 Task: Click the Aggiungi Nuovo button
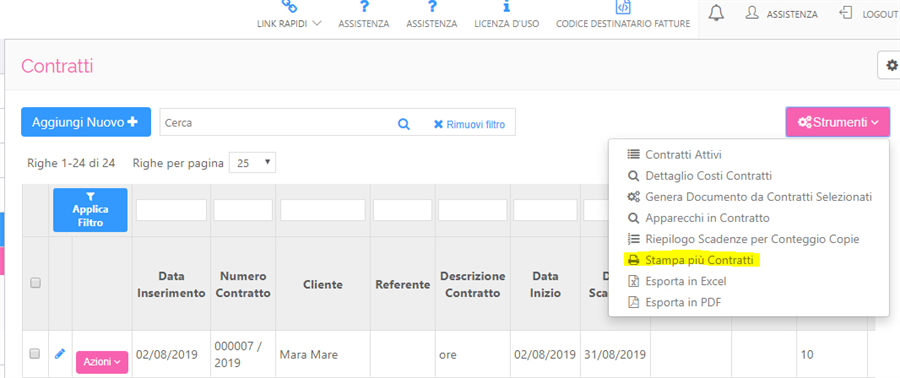click(x=86, y=122)
